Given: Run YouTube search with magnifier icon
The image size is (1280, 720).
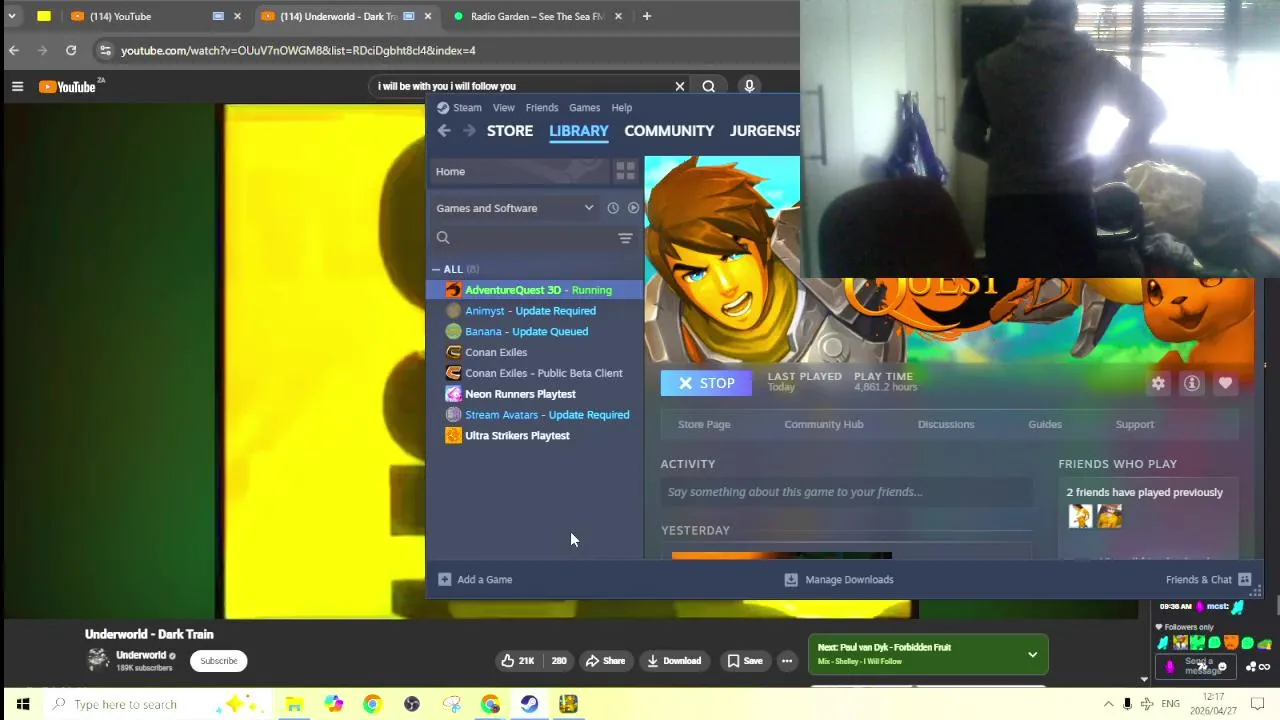Looking at the screenshot, I should 709,86.
